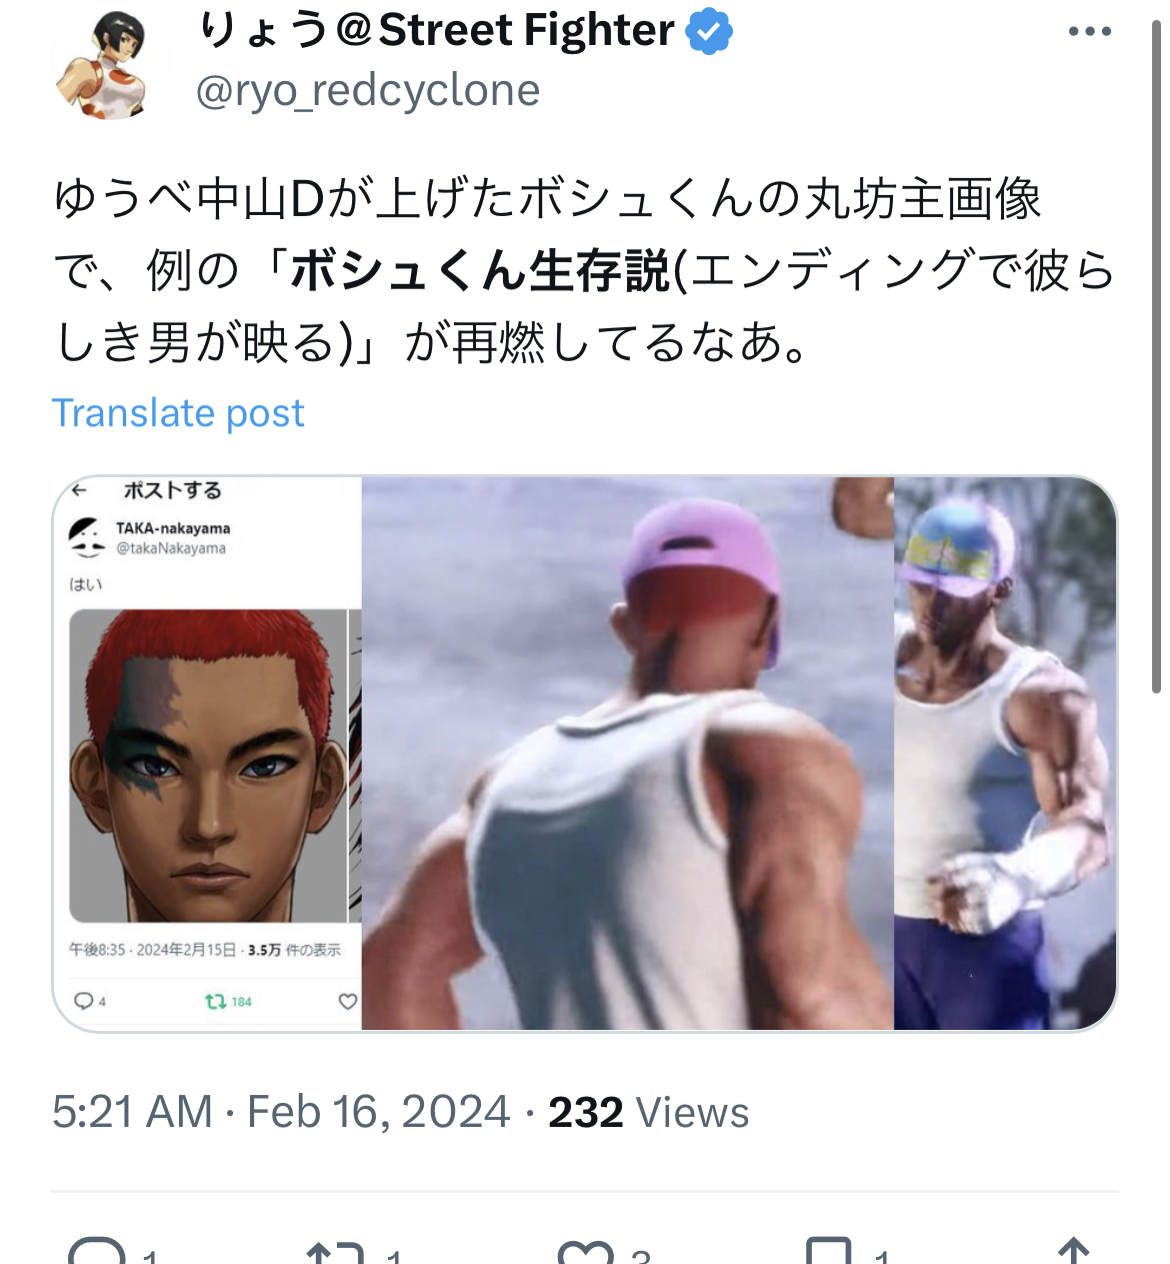Click Translate post

(x=178, y=413)
